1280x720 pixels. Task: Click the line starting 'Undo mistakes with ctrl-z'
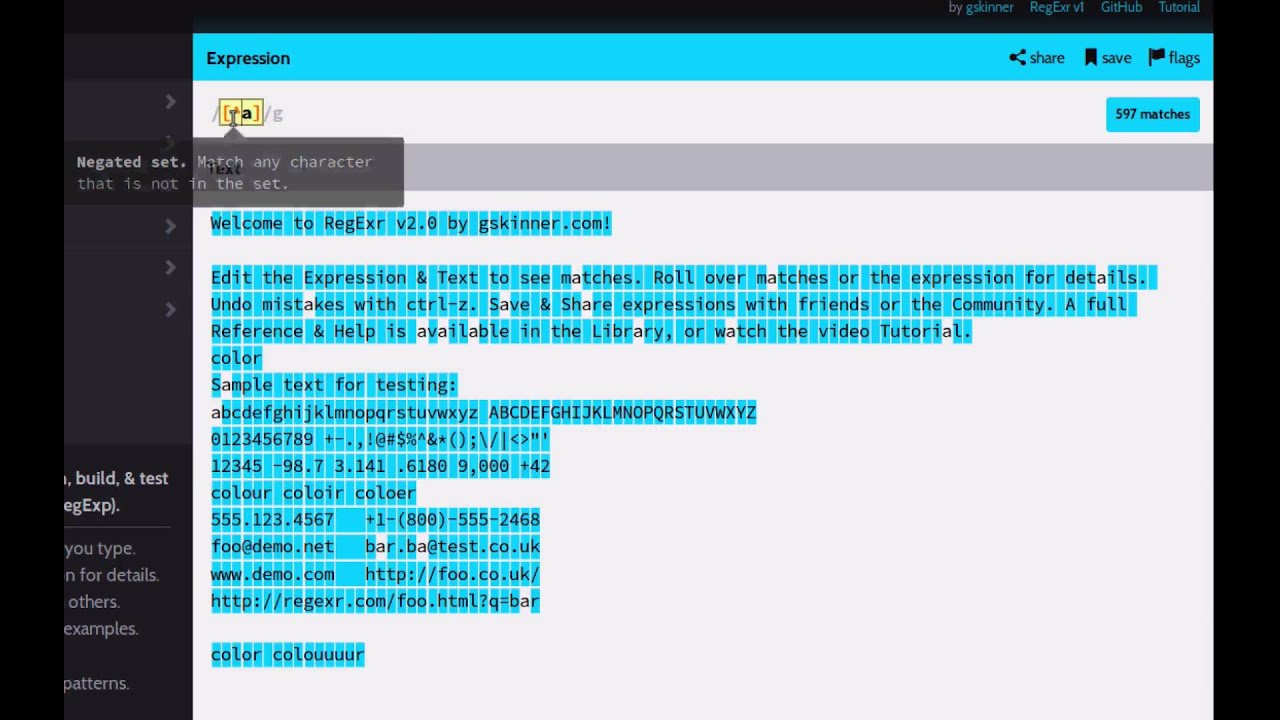tap(673, 304)
